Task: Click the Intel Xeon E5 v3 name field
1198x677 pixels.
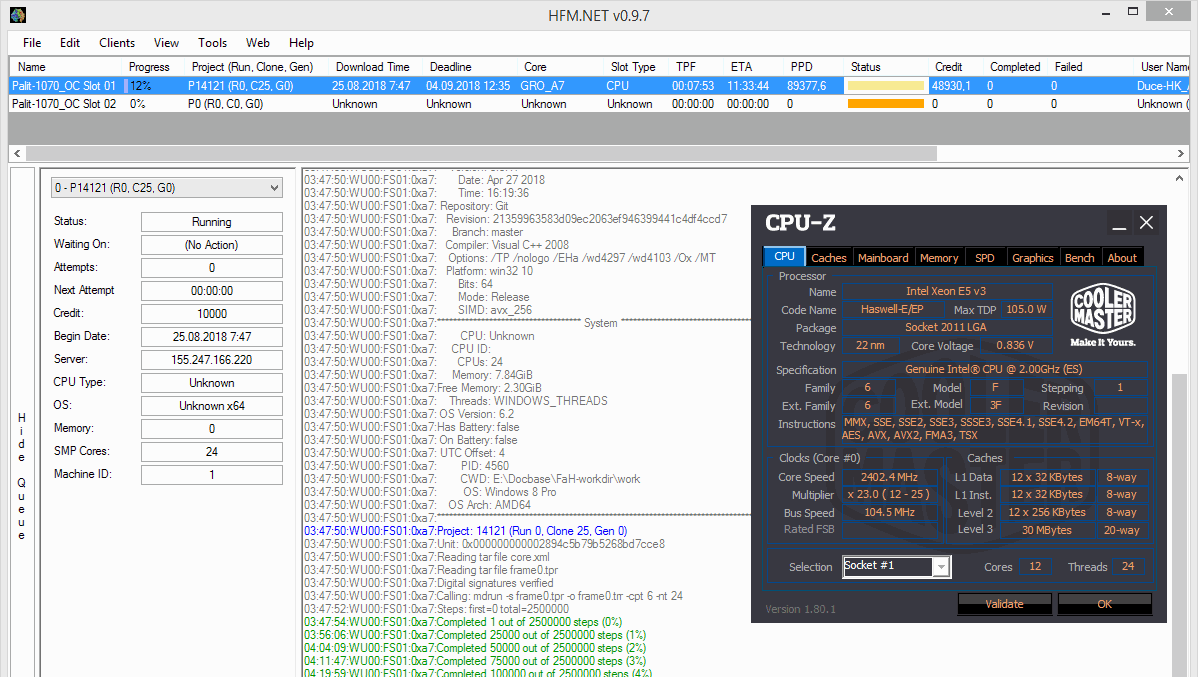Action: tap(946, 291)
